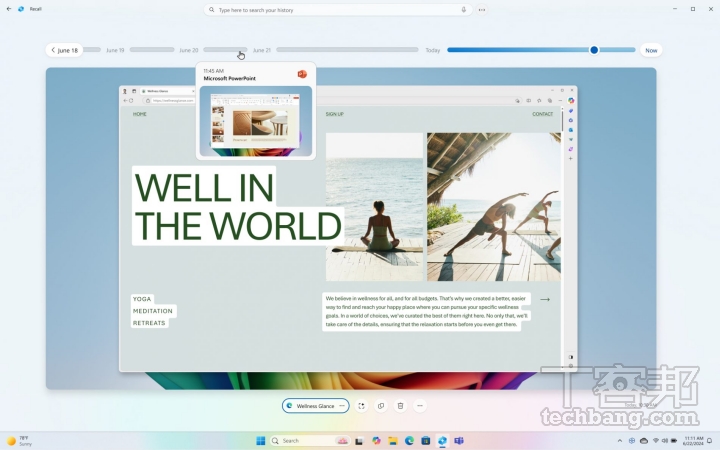Screen dimensions: 720x450
Task: Open the Wellness Glance Edge snapshot button
Action: 315,406
